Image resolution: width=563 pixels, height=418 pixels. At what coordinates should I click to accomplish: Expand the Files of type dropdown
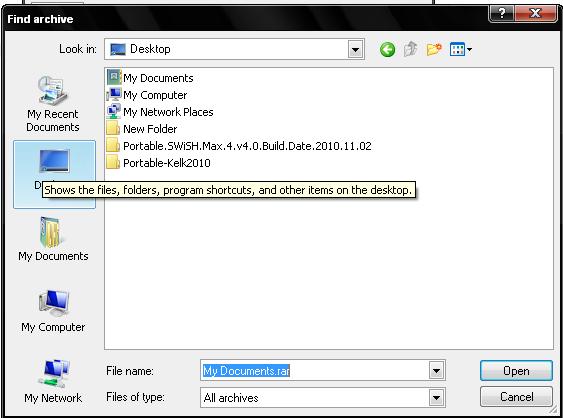[436, 398]
